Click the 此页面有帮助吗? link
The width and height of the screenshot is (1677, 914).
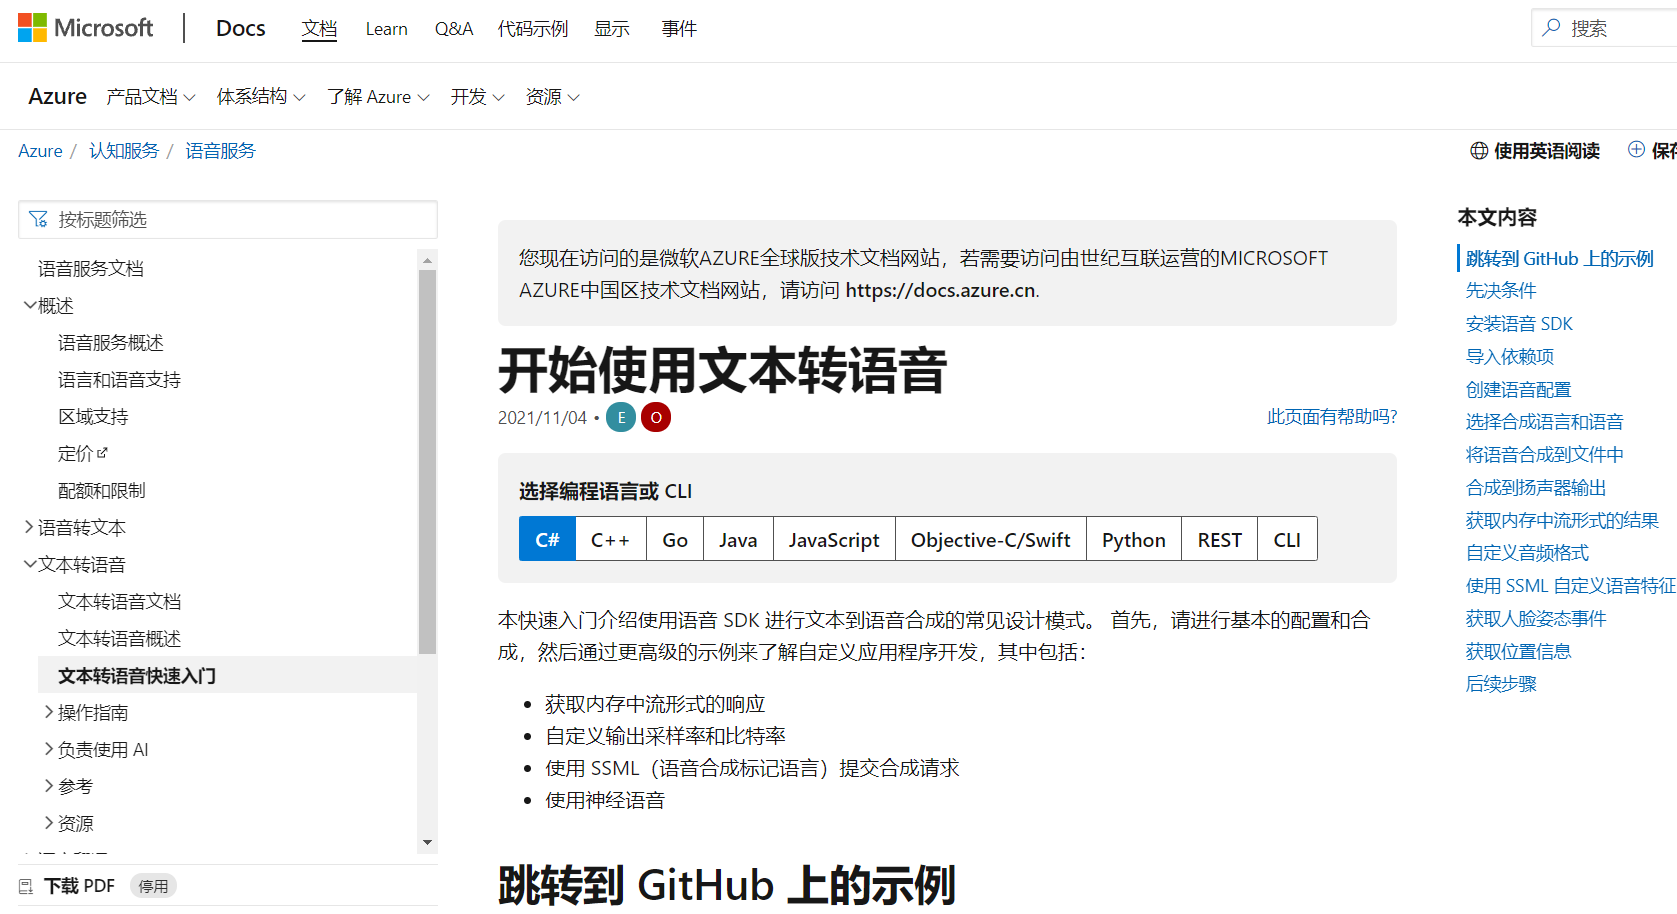click(x=1332, y=417)
